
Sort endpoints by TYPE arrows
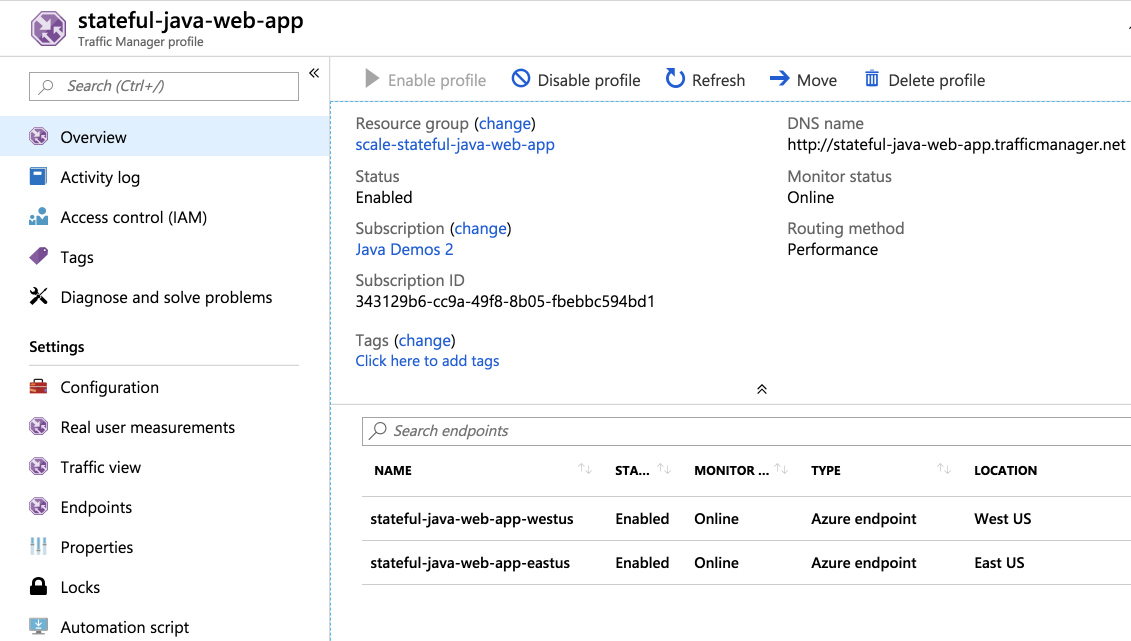point(943,469)
